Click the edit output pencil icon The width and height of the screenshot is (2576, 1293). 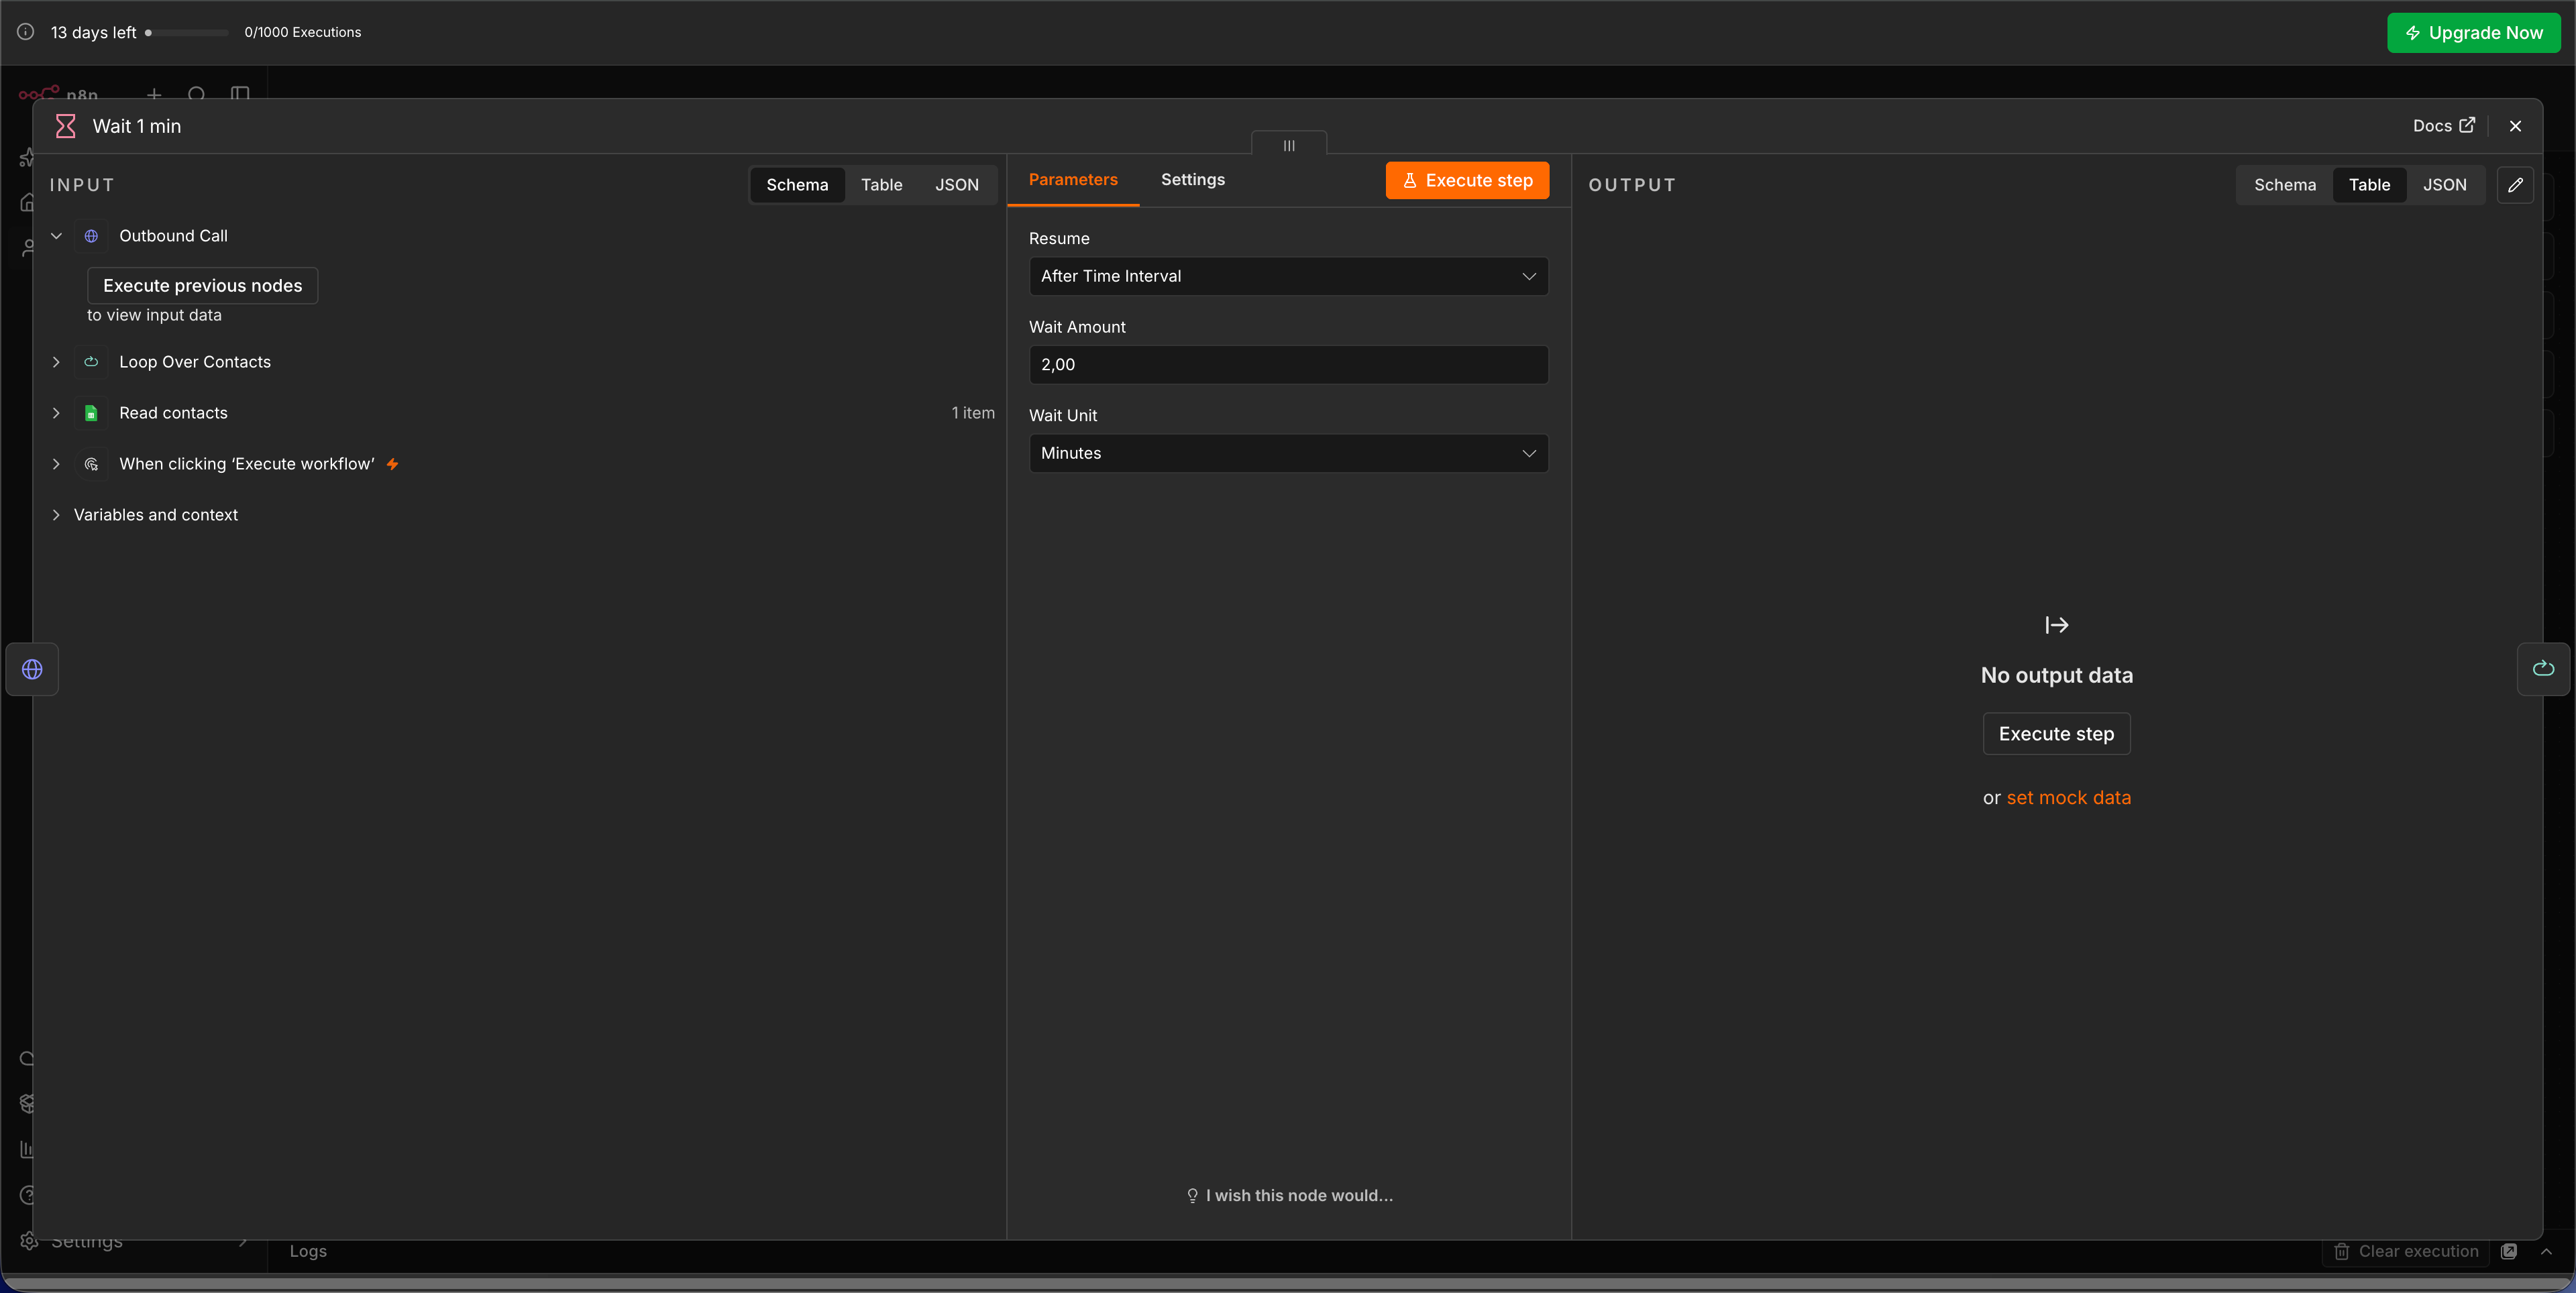[x=2515, y=185]
